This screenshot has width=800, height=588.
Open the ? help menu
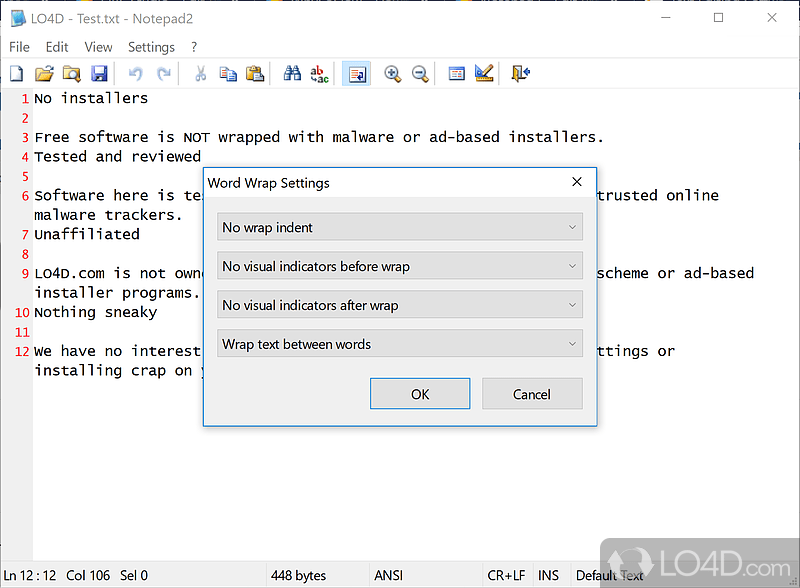194,47
